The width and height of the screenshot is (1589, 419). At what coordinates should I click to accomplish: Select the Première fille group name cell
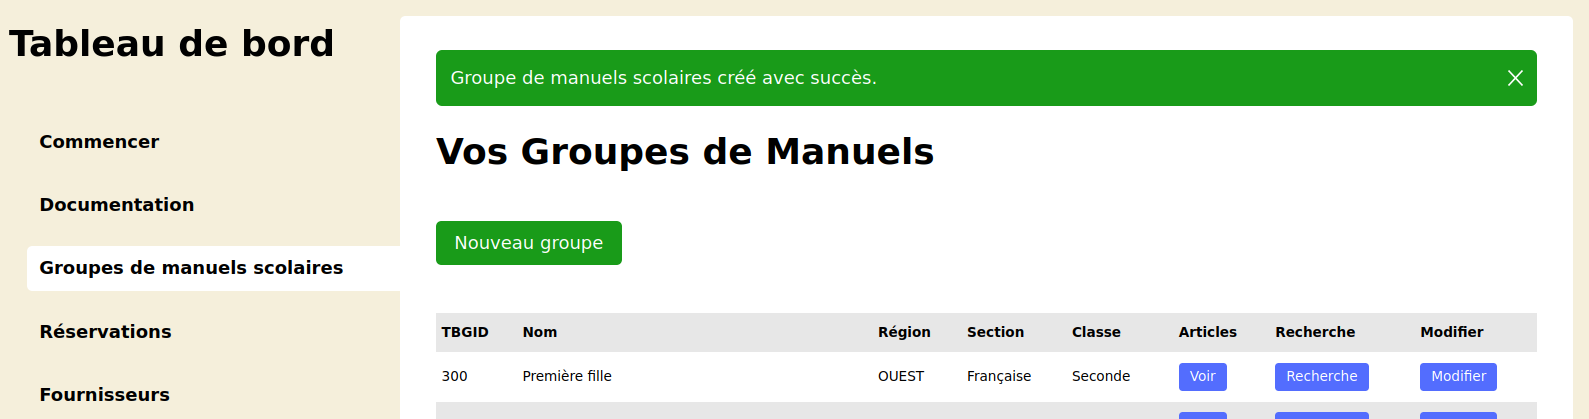(x=567, y=376)
